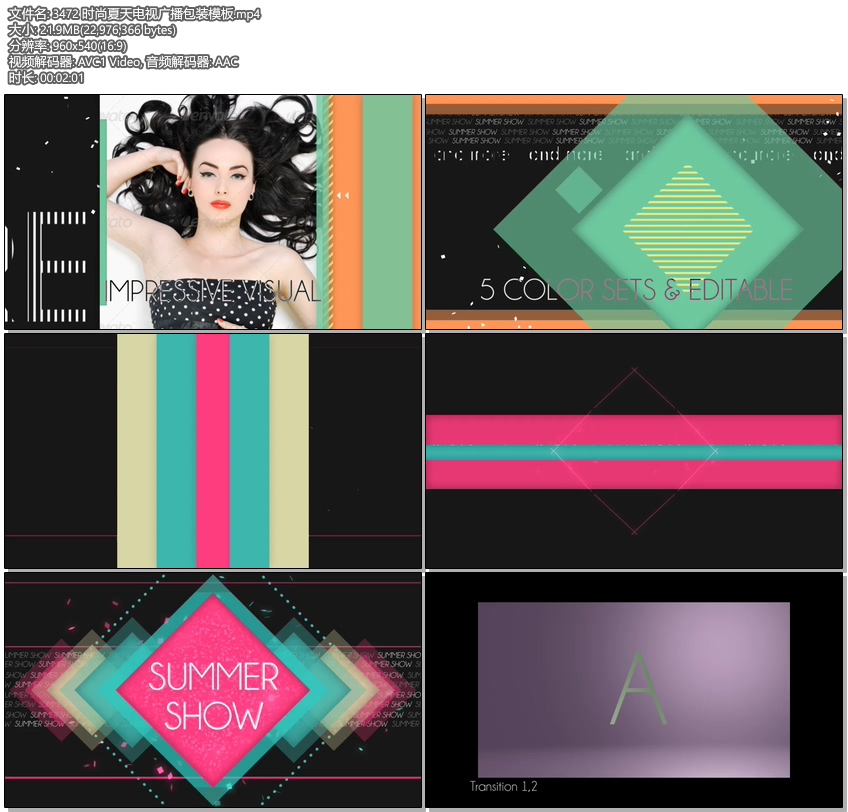Open the "SUMMER SHOW" title thumbnail
This screenshot has width=848, height=812.
213,690
